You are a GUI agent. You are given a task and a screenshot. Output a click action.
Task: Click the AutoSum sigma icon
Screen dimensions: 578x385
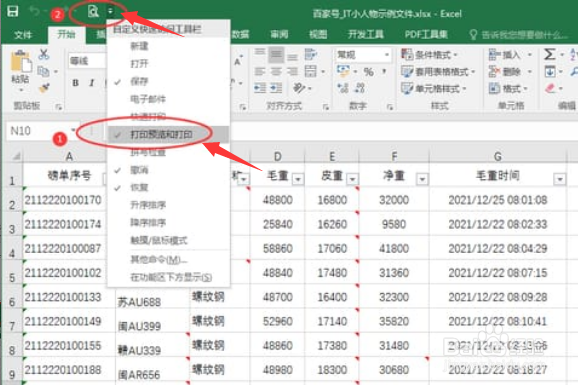(549, 54)
